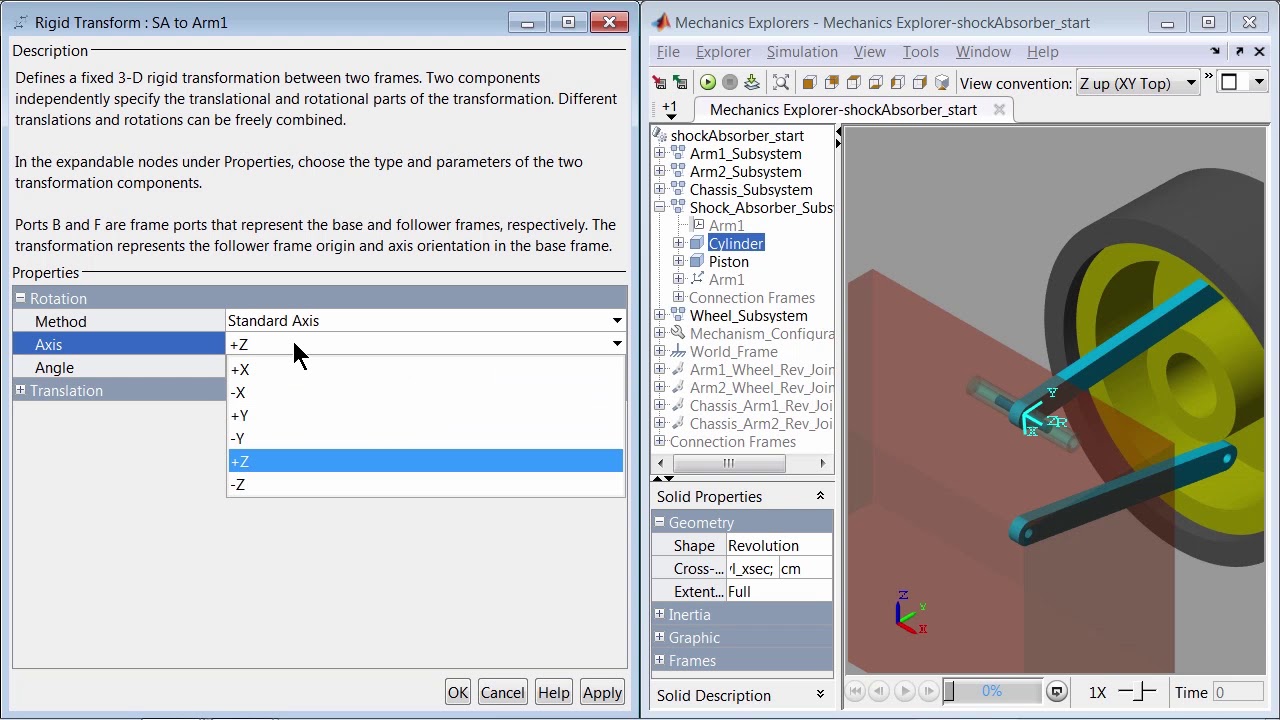Click OK in Rigid Transform dialog
Image resolution: width=1280 pixels, height=720 pixels.
point(458,692)
